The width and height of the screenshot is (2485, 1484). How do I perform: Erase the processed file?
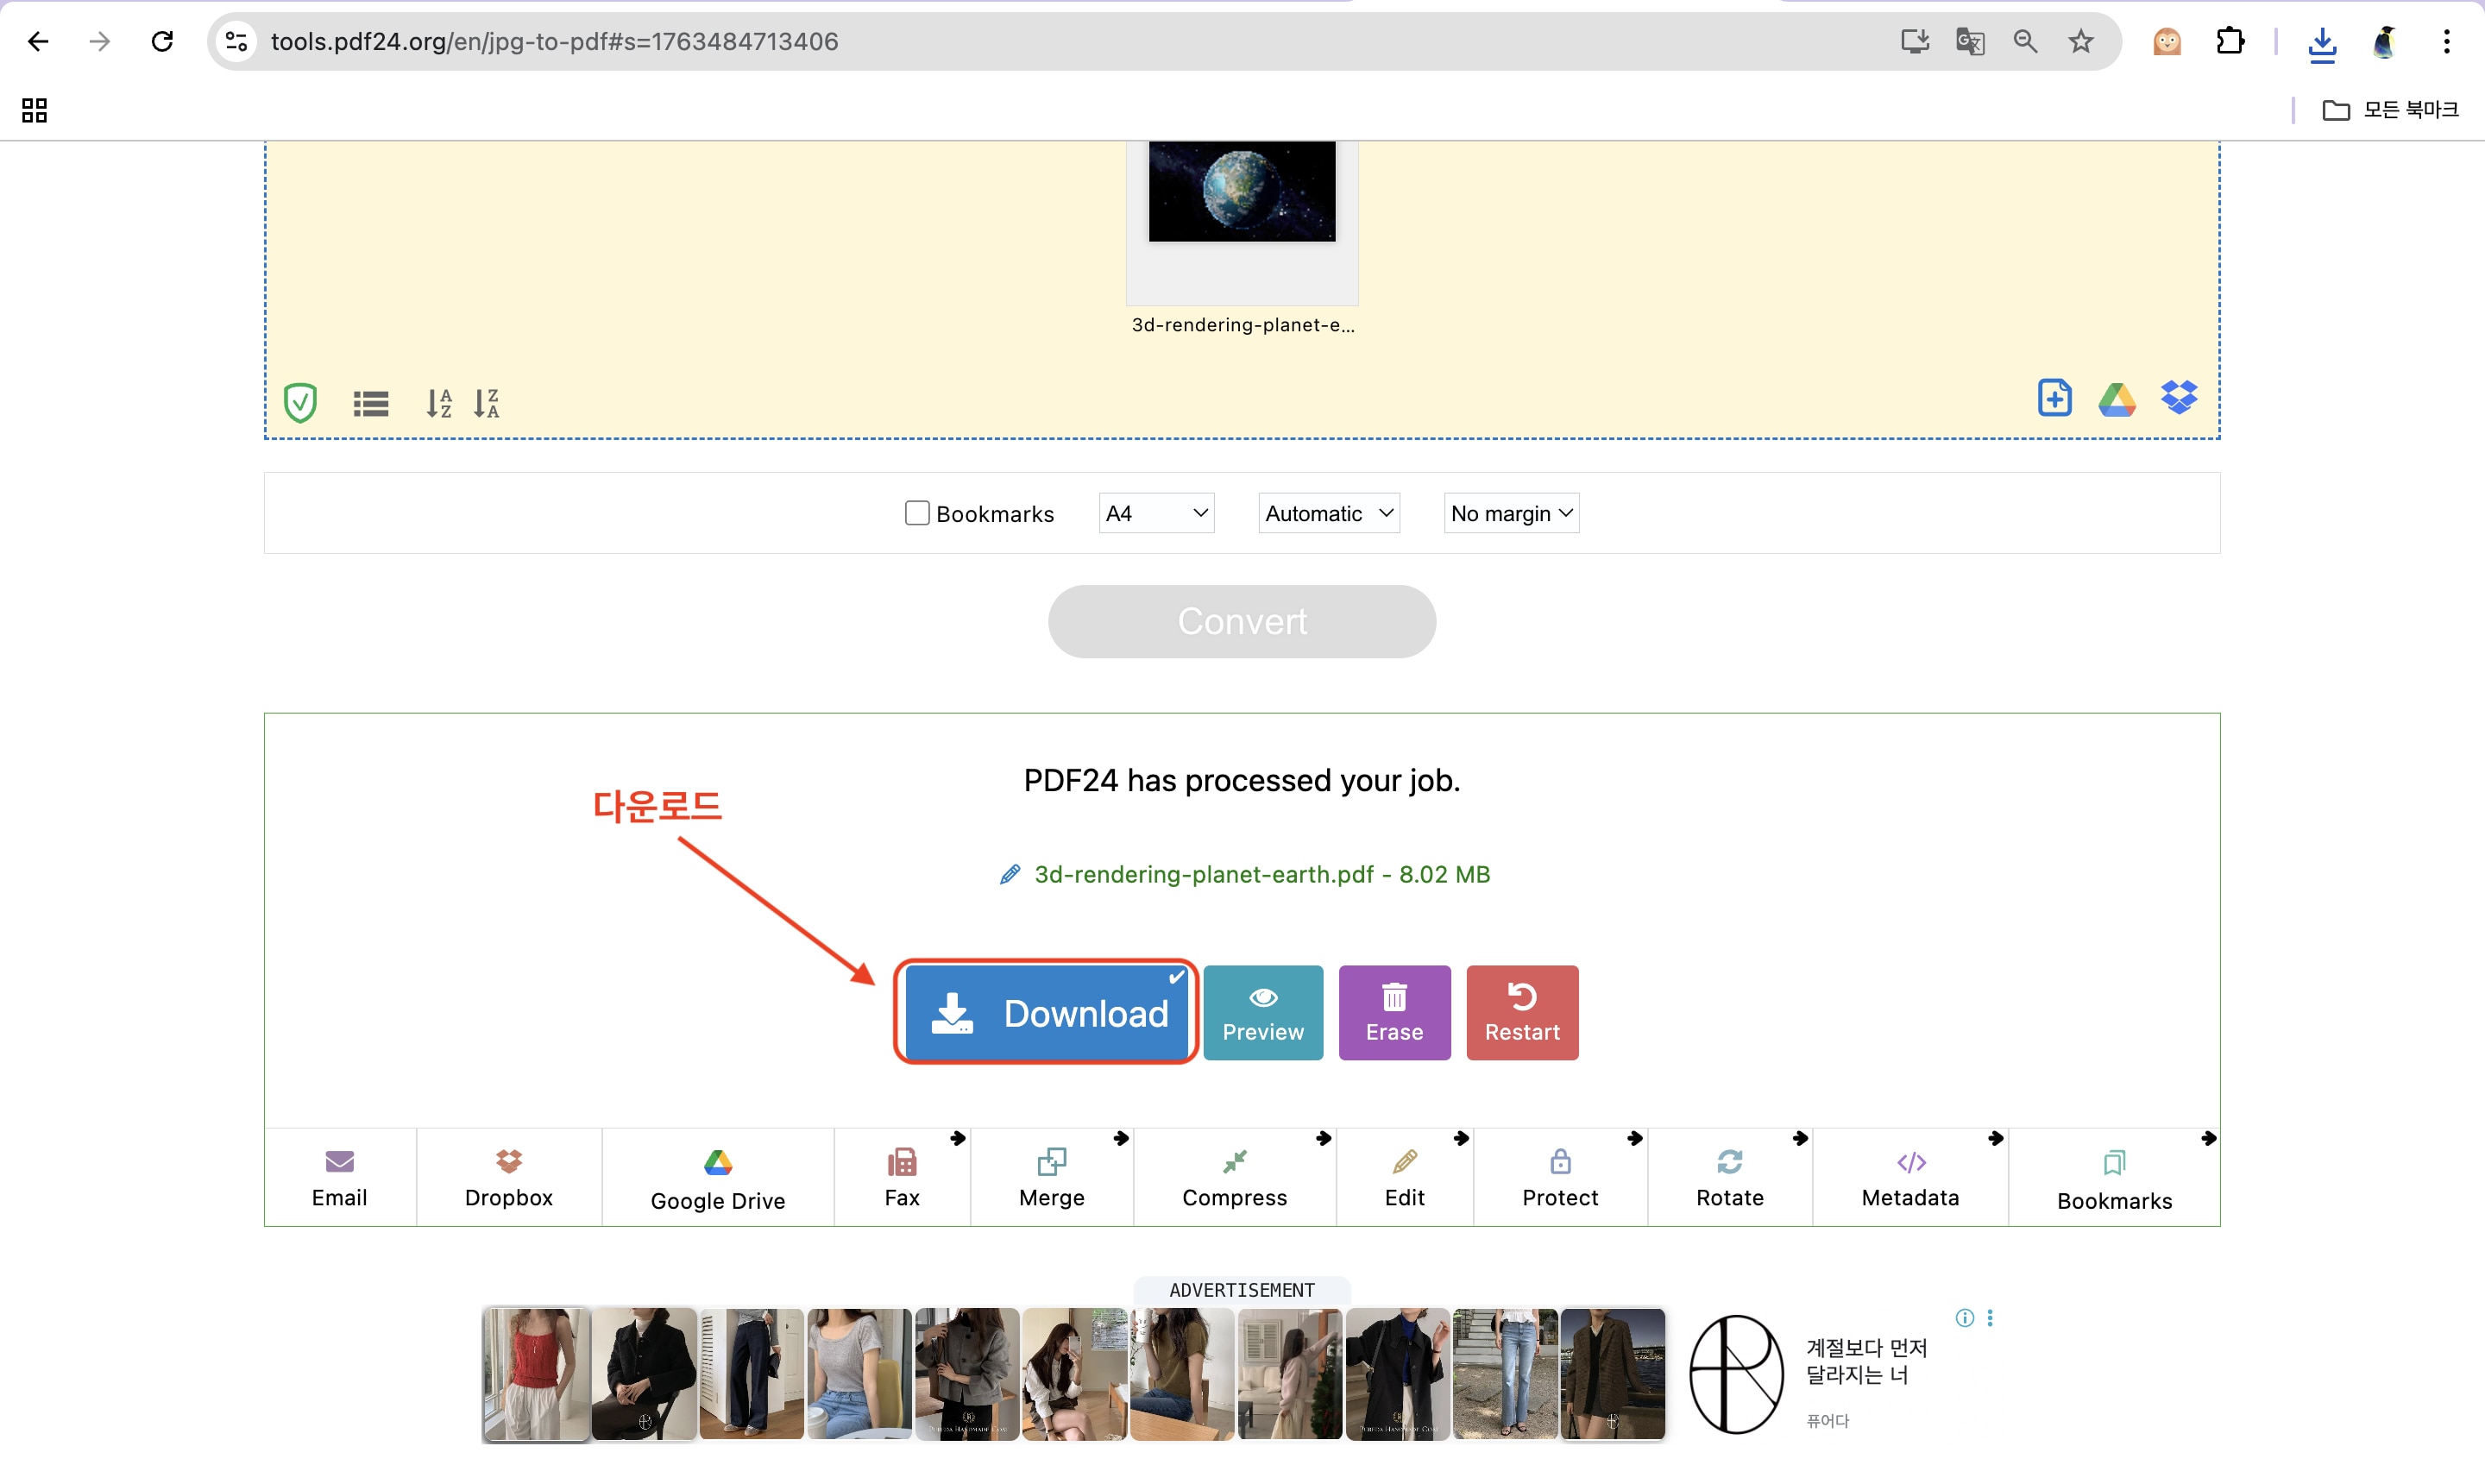click(1394, 1013)
